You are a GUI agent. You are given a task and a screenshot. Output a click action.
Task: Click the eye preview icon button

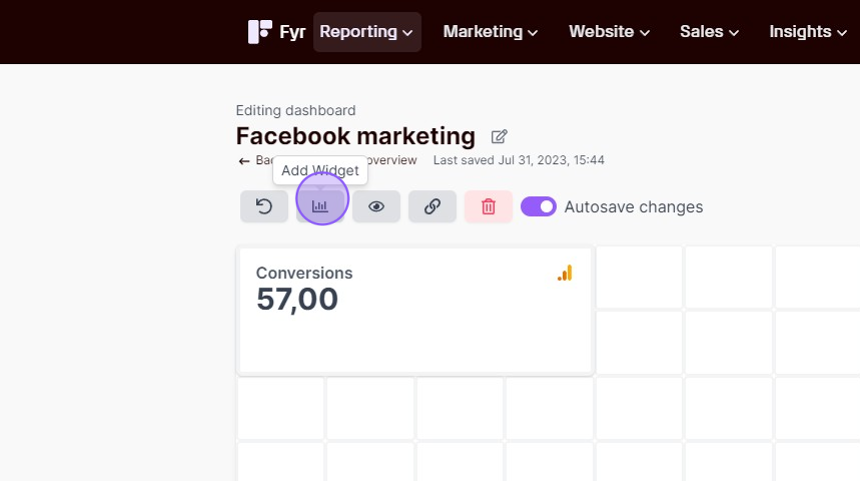[376, 207]
